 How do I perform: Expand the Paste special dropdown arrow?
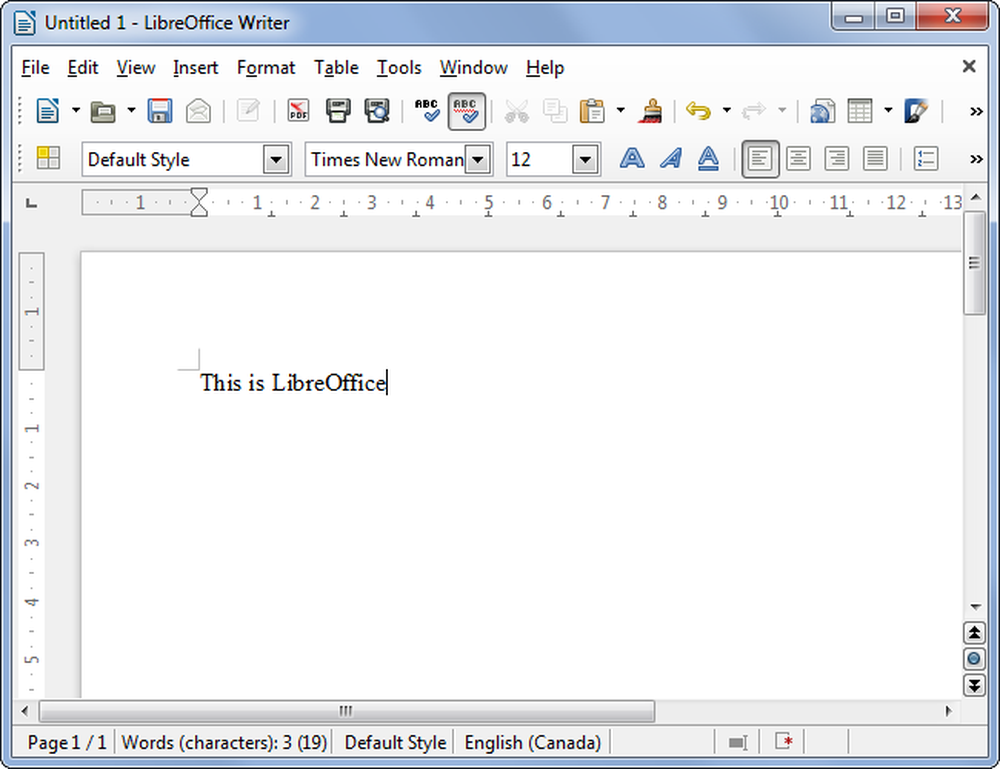pyautogui.click(x=620, y=111)
